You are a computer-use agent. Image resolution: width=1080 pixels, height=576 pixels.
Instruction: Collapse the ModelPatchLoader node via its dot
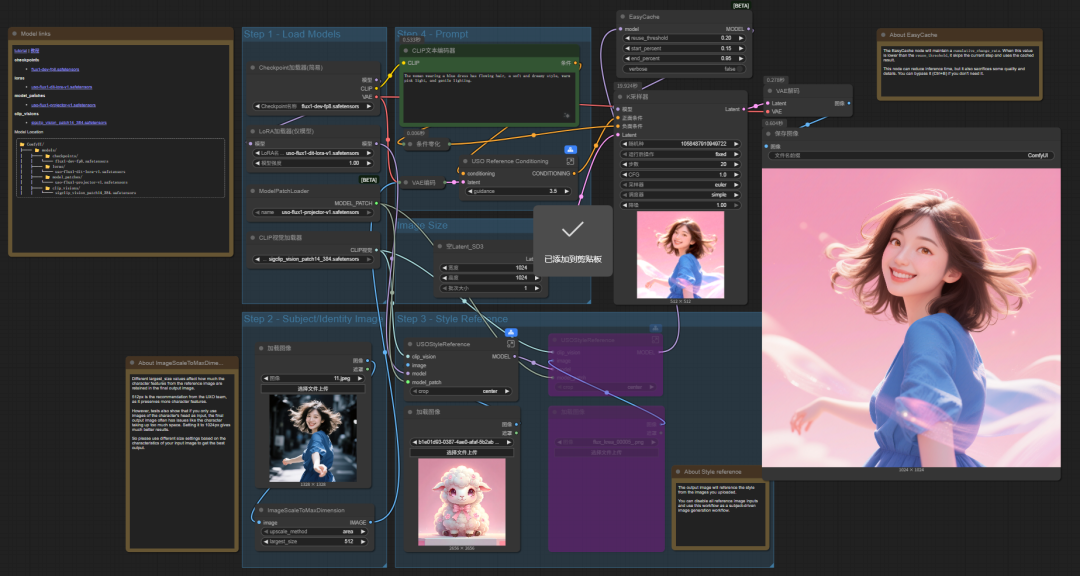253,191
